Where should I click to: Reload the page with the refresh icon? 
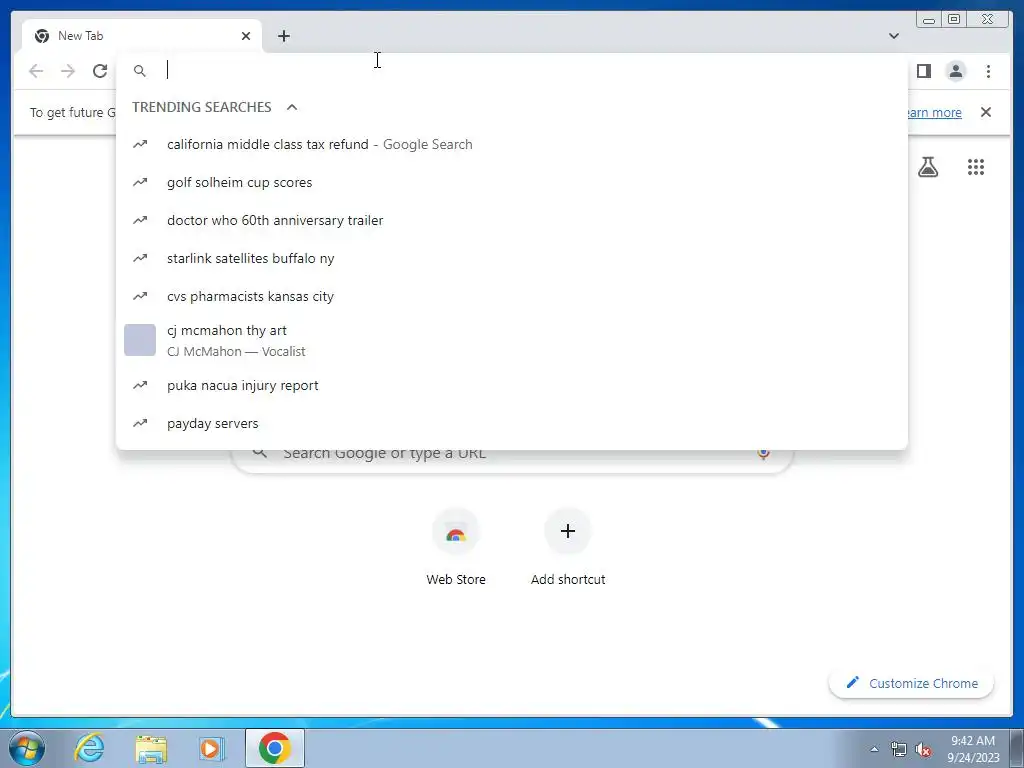point(100,71)
